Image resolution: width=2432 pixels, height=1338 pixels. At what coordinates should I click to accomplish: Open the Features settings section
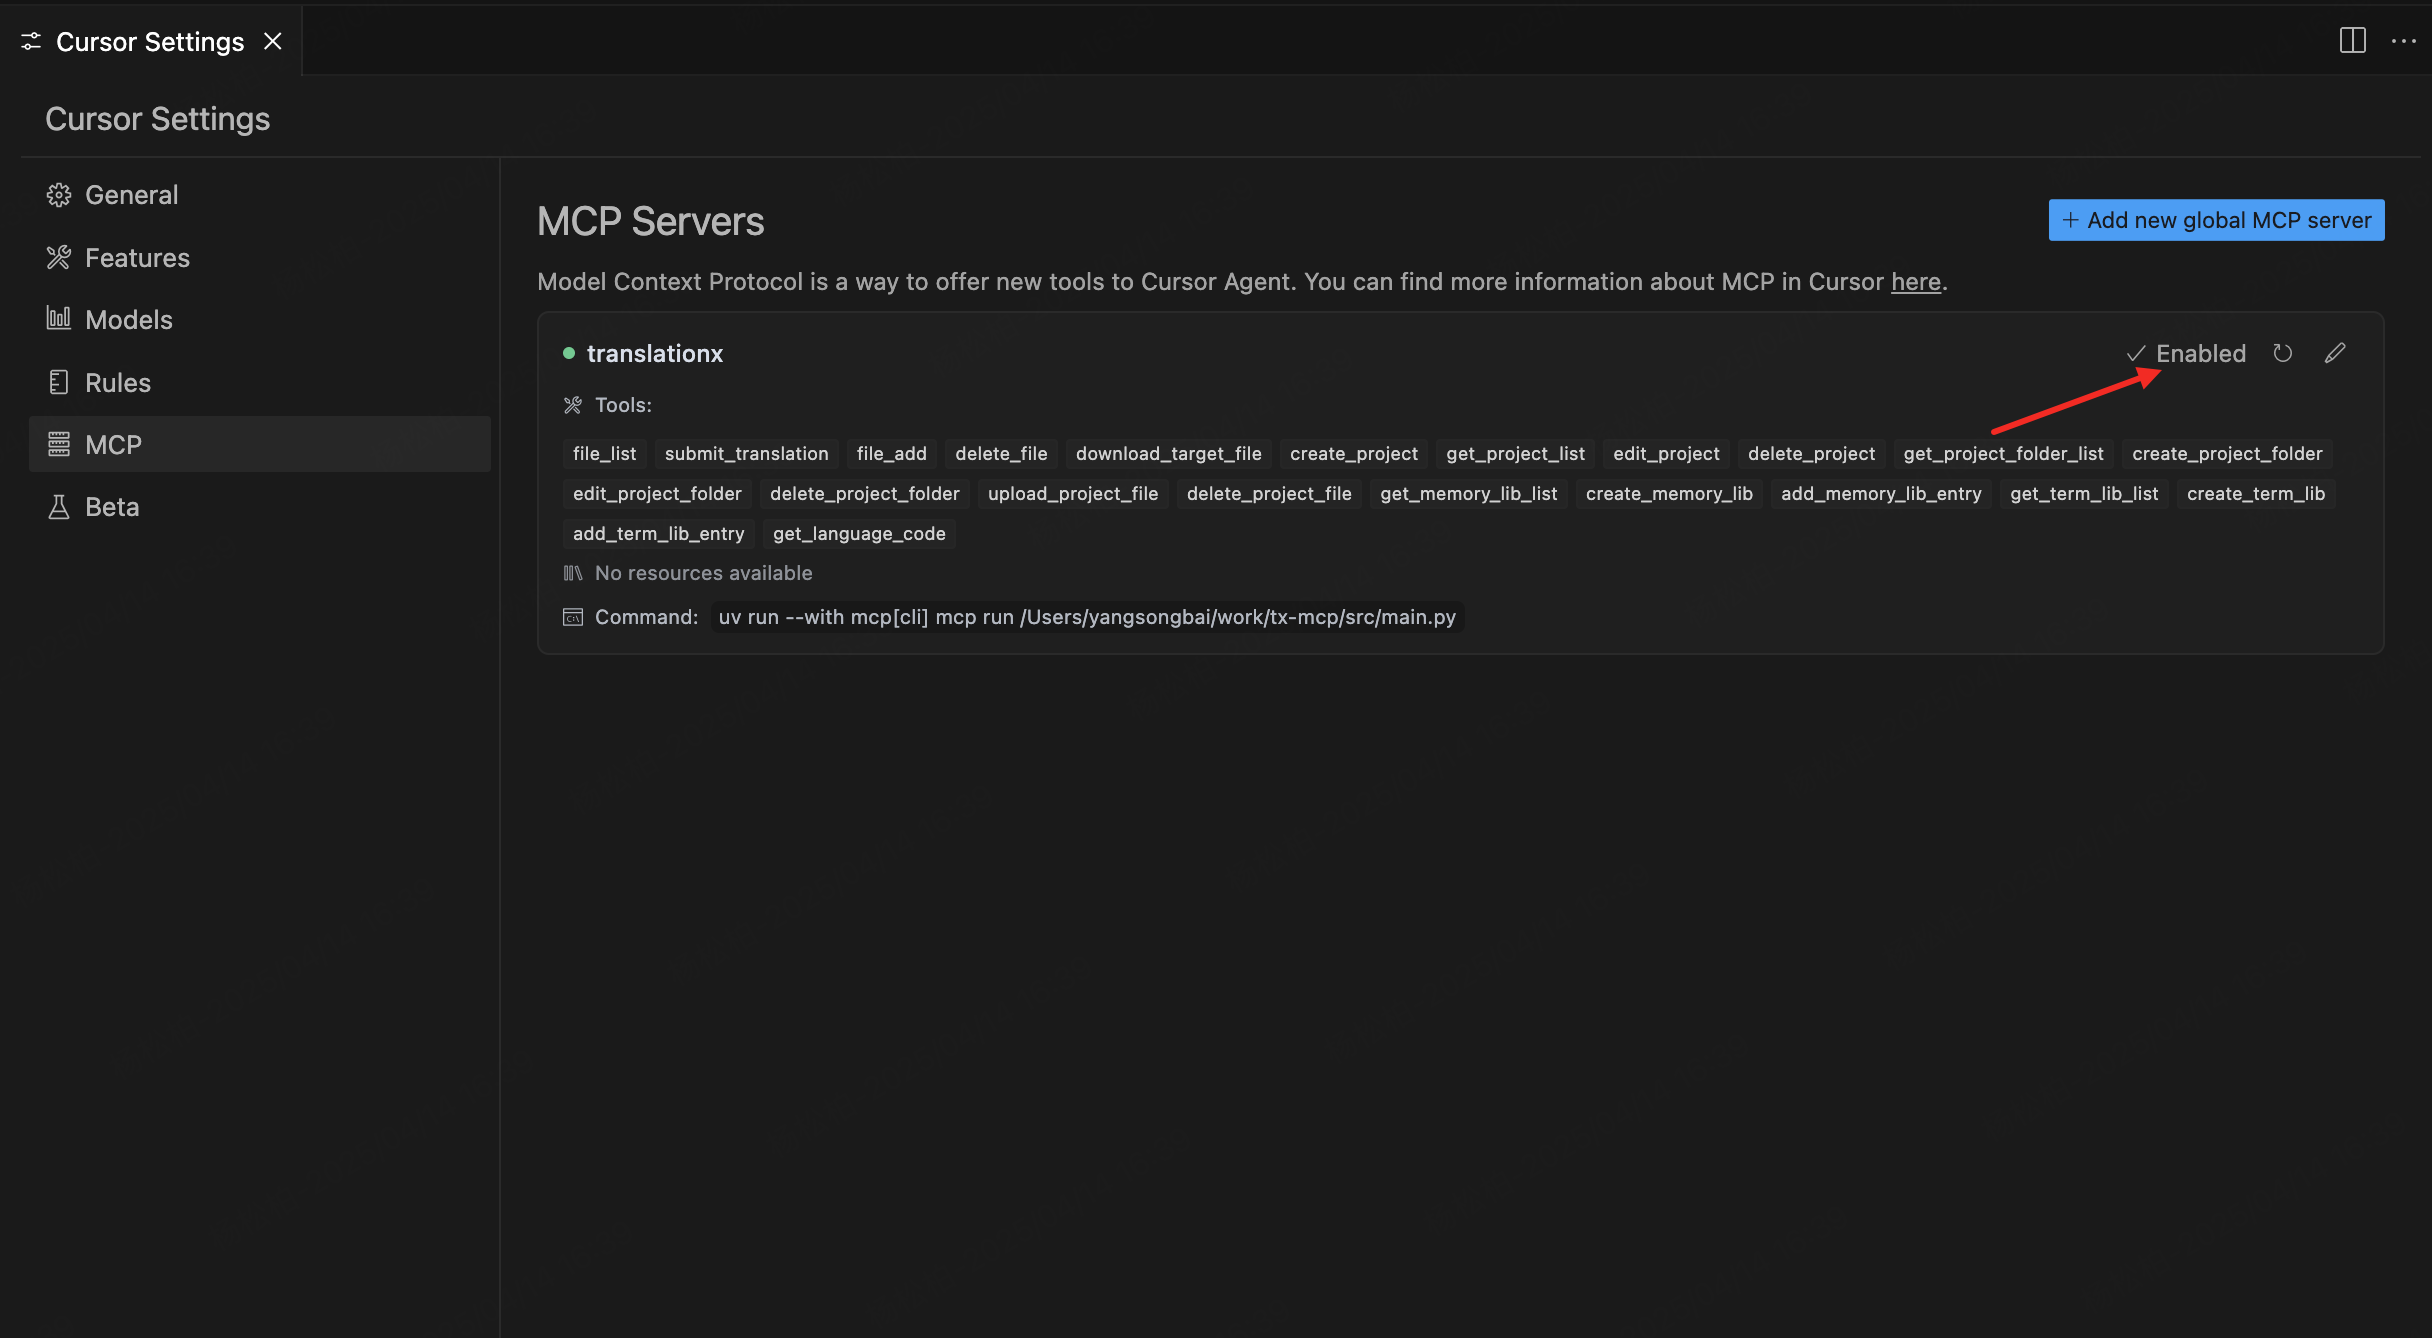coord(137,258)
